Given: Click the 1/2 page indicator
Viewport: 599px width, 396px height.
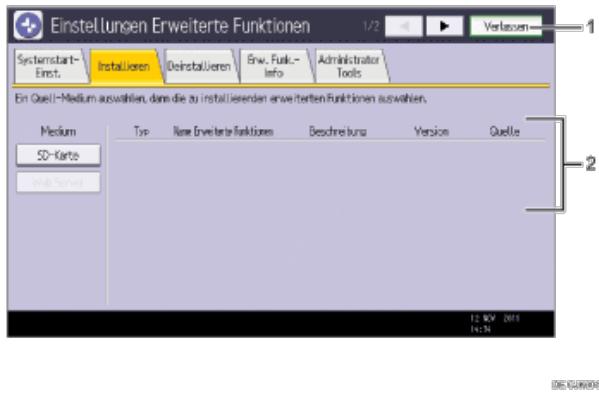Looking at the screenshot, I should 371,26.
